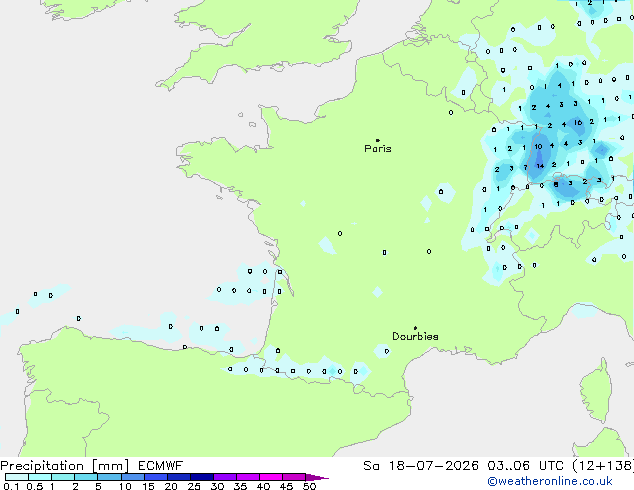Pick the 1–2 mm legend swatch
634x490 pixels.
point(63,477)
